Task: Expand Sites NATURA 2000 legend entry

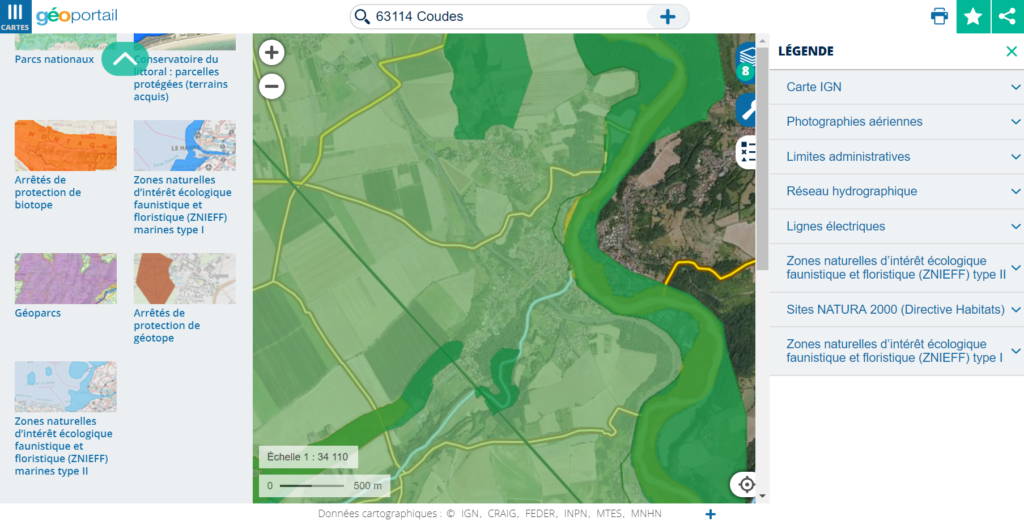Action: click(896, 309)
